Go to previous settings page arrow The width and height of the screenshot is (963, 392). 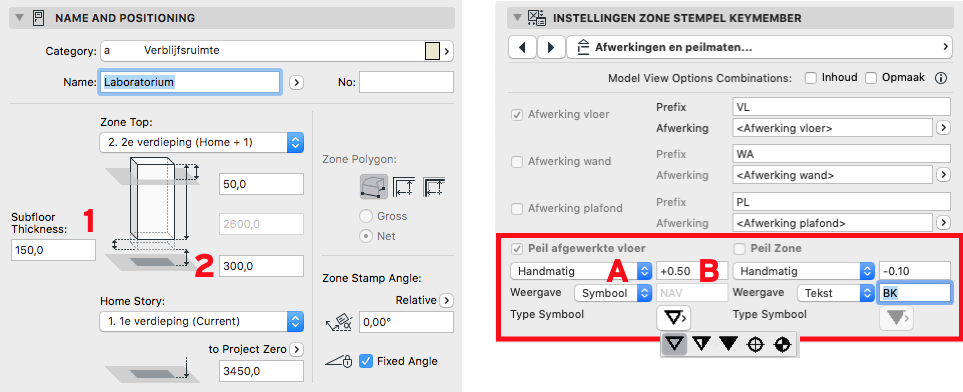(x=522, y=47)
